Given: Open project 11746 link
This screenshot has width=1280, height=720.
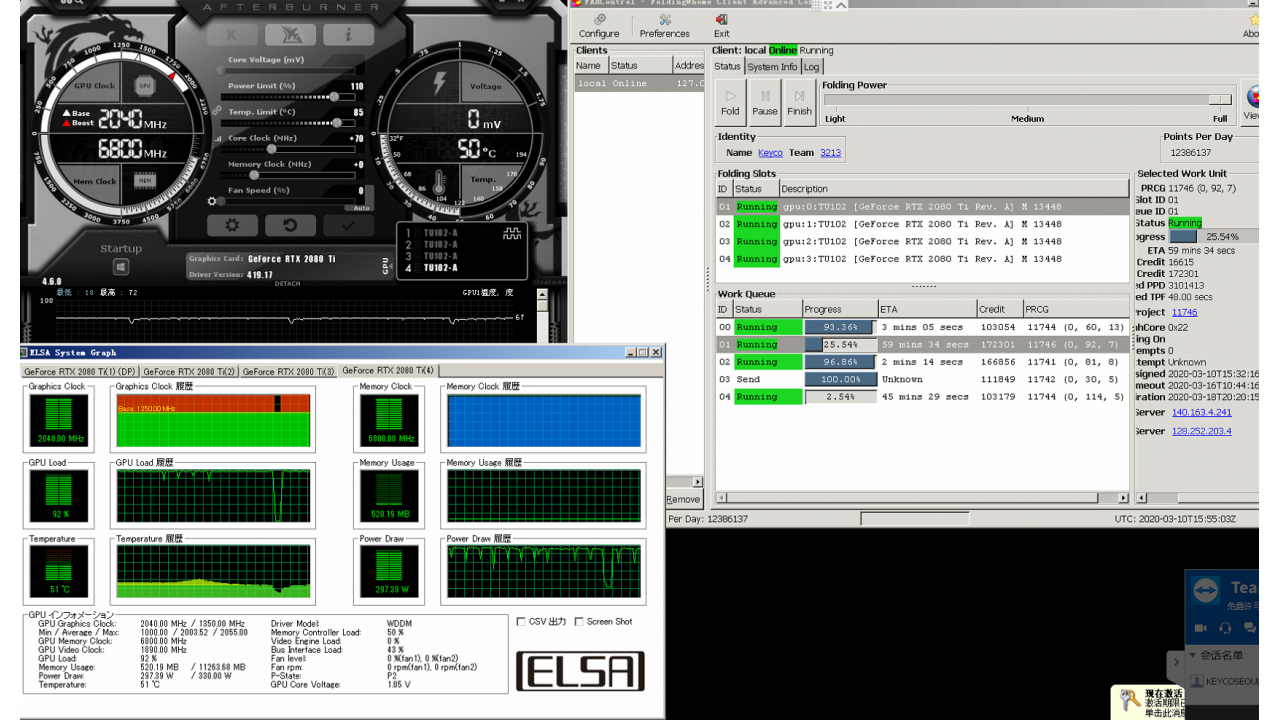Looking at the screenshot, I should coord(1184,312).
